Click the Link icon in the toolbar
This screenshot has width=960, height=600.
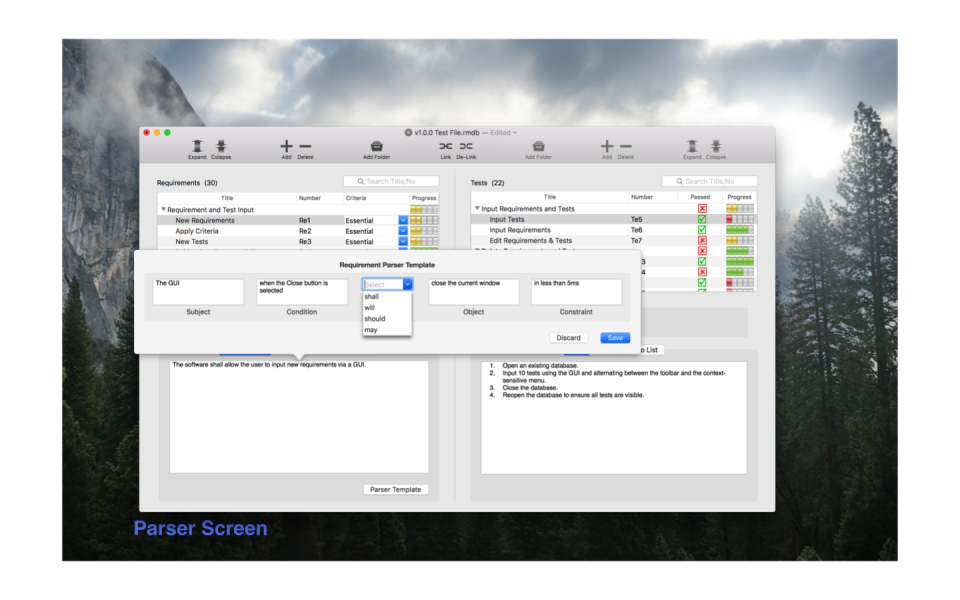[x=446, y=146]
